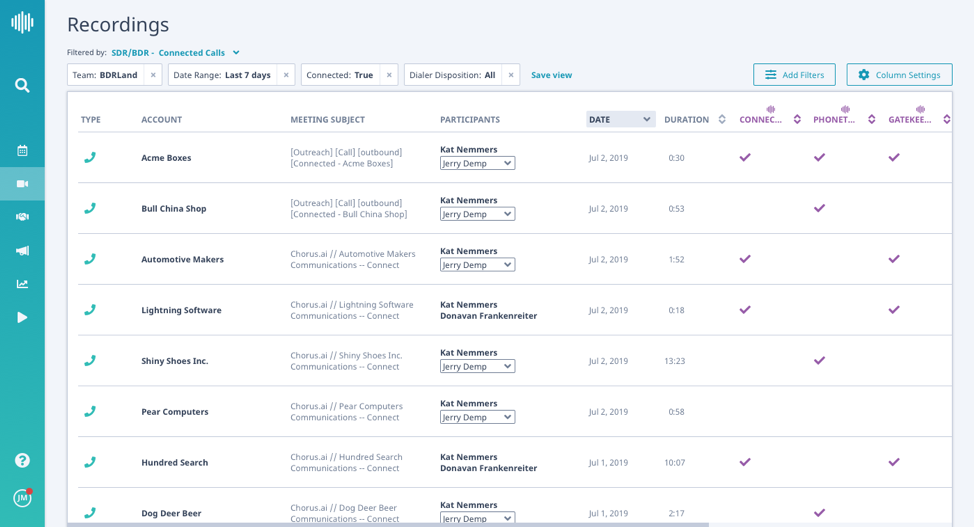Click Donavan Frankenreiter in Lightning Software row

click(x=488, y=316)
